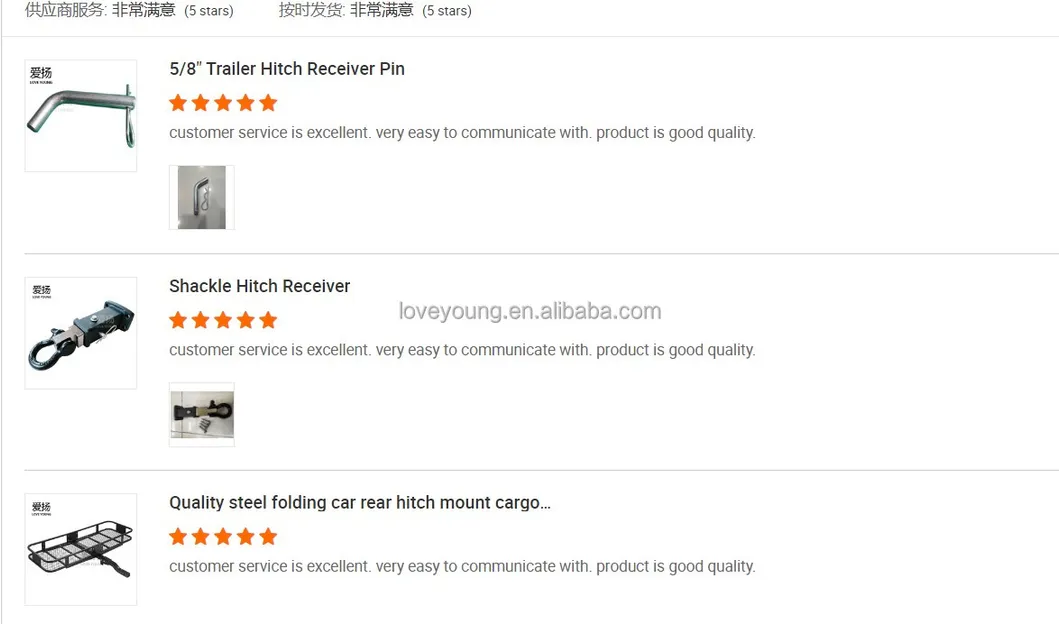
Task: Open Quality steel folding car rear hitch listing
Action: click(x=360, y=502)
